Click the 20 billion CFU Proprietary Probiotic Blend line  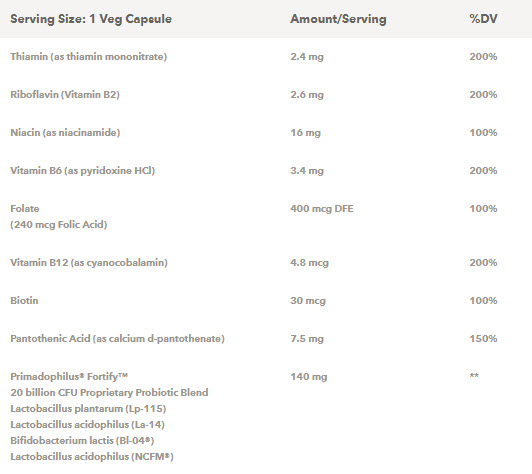coord(109,393)
